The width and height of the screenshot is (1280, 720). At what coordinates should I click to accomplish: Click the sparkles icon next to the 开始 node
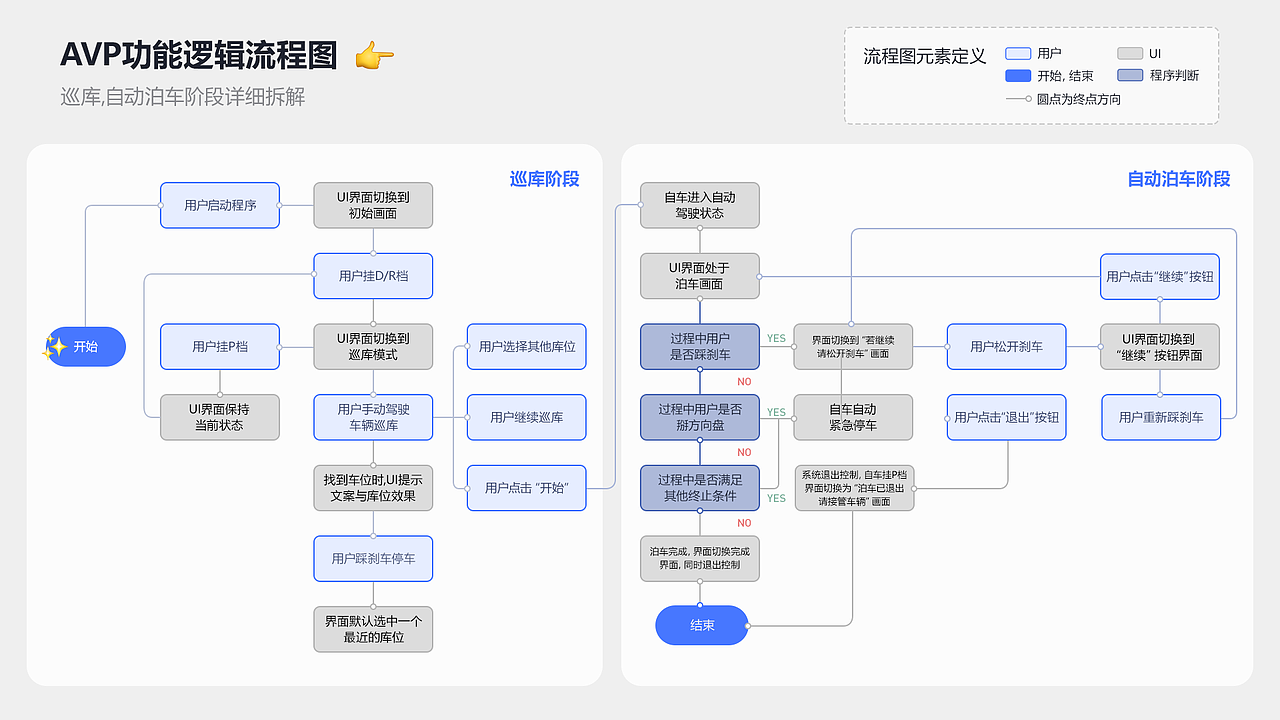(x=57, y=347)
